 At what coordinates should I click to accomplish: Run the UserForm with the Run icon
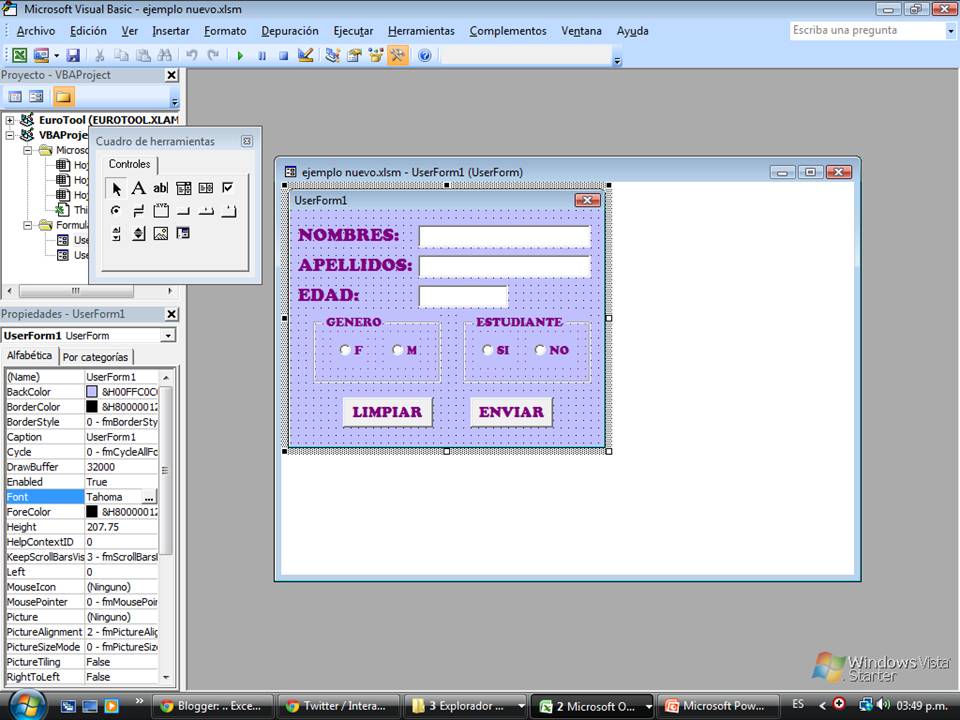(x=240, y=55)
